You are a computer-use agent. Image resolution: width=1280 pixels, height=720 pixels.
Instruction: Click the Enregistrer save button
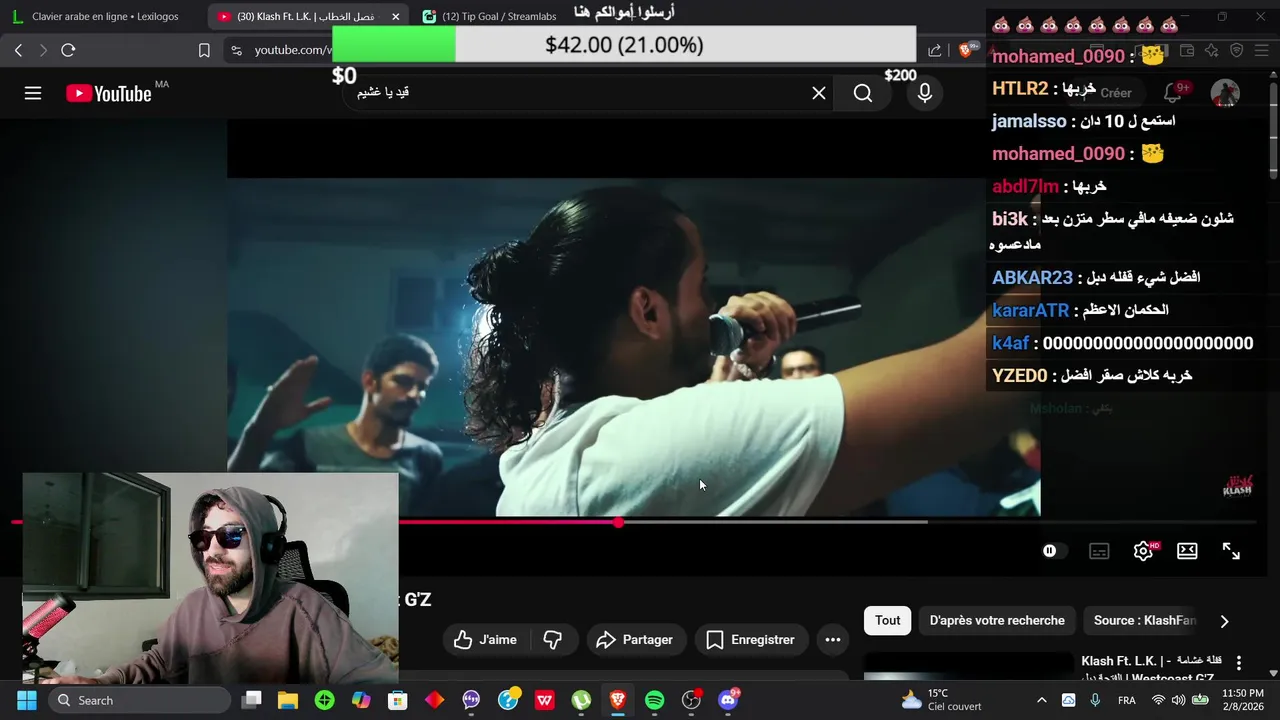[x=751, y=640]
